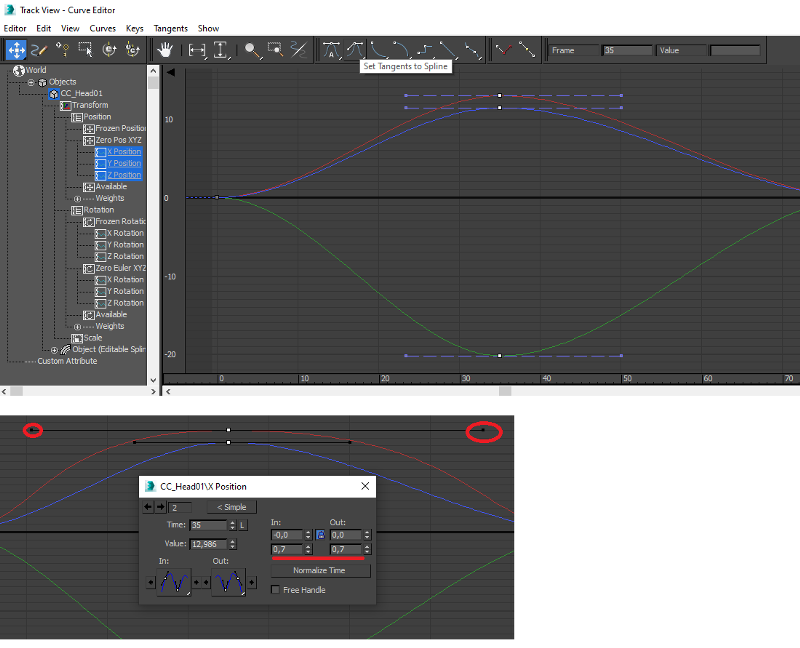Select the Transform tree item
Screen dimensions: 800x648
90,105
